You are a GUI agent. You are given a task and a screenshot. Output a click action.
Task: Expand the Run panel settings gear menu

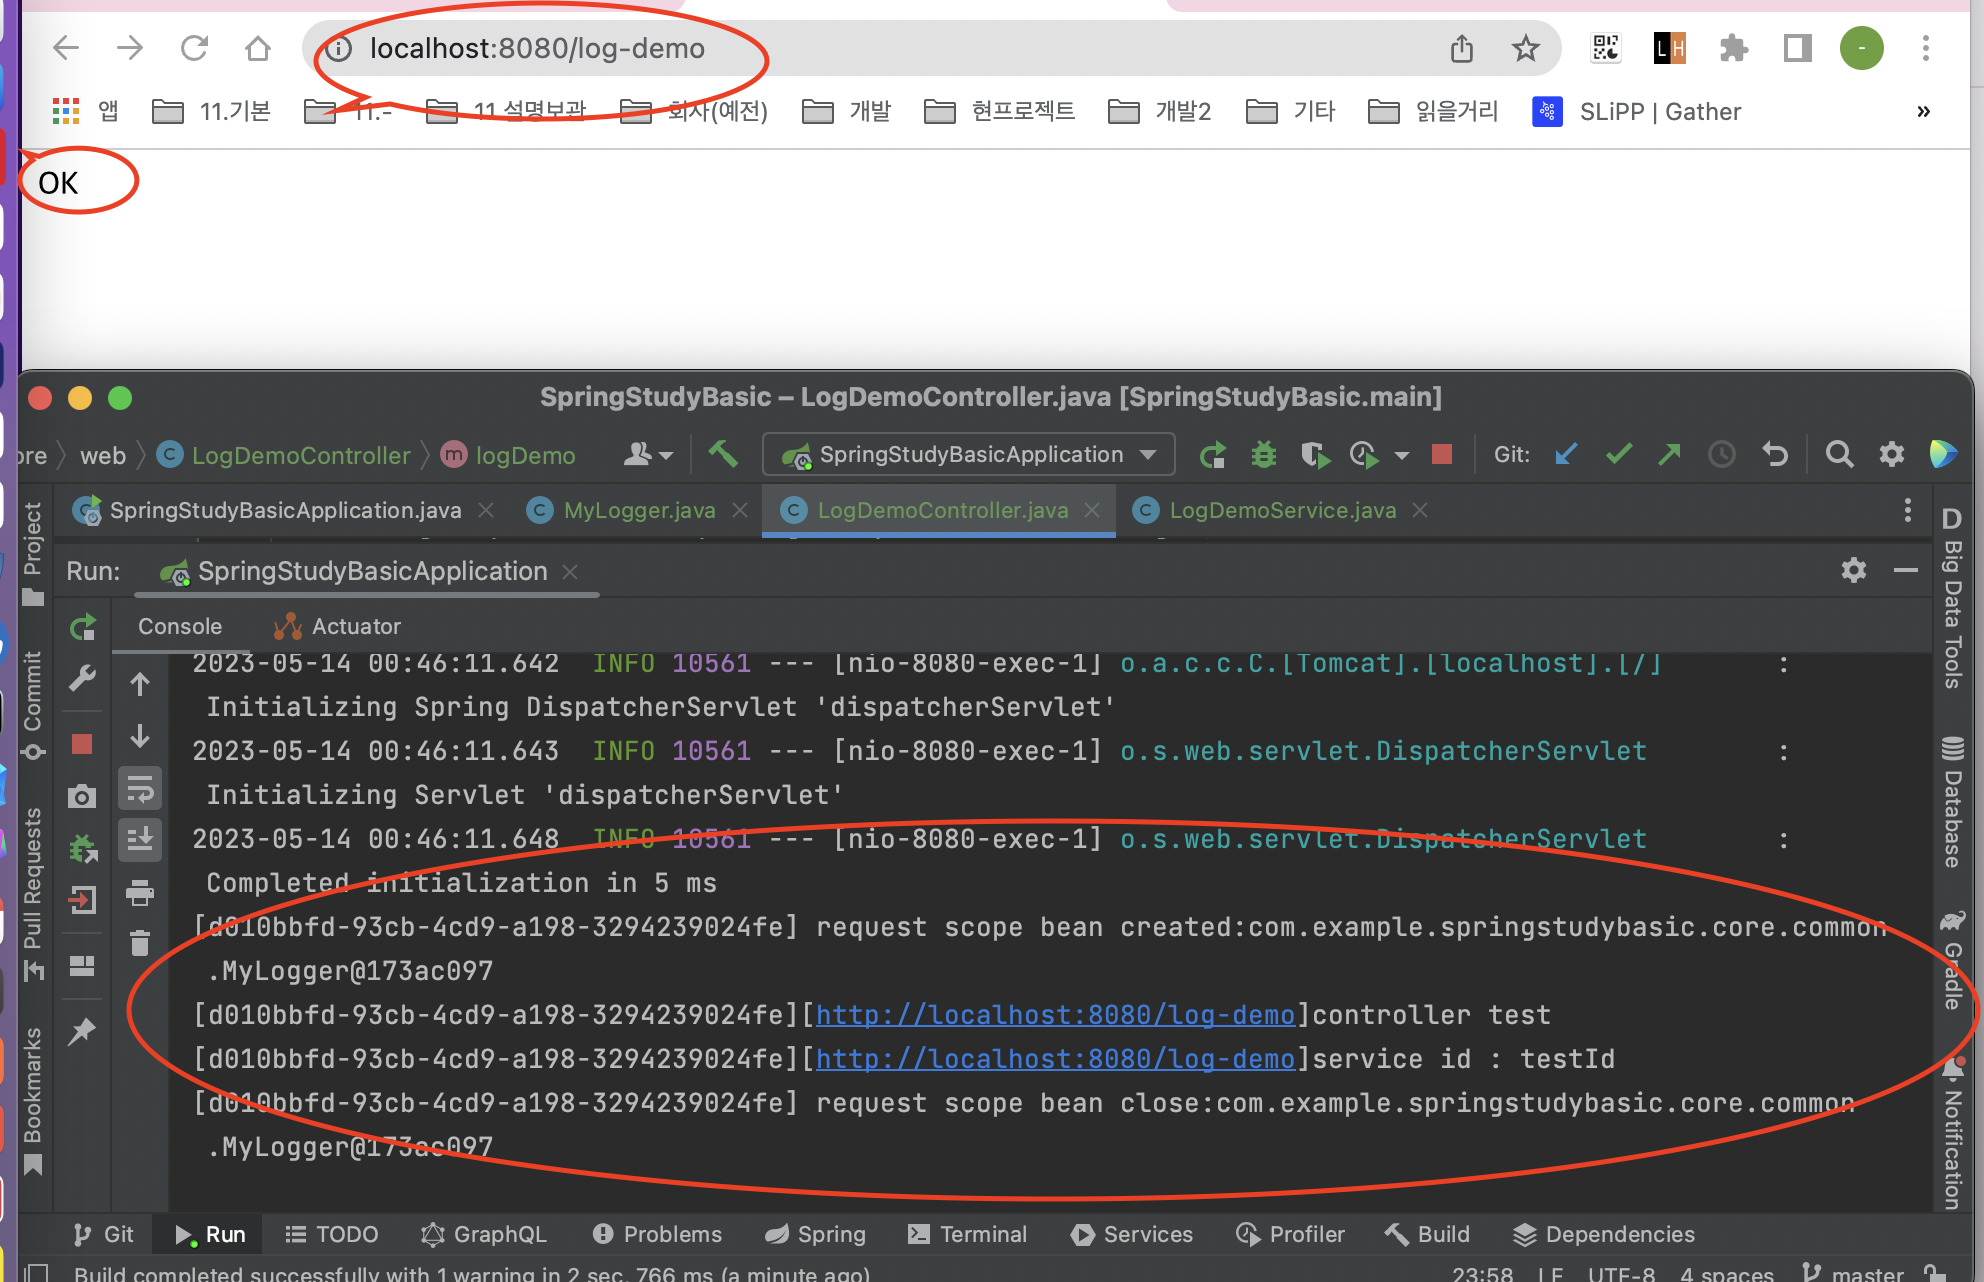1853,571
